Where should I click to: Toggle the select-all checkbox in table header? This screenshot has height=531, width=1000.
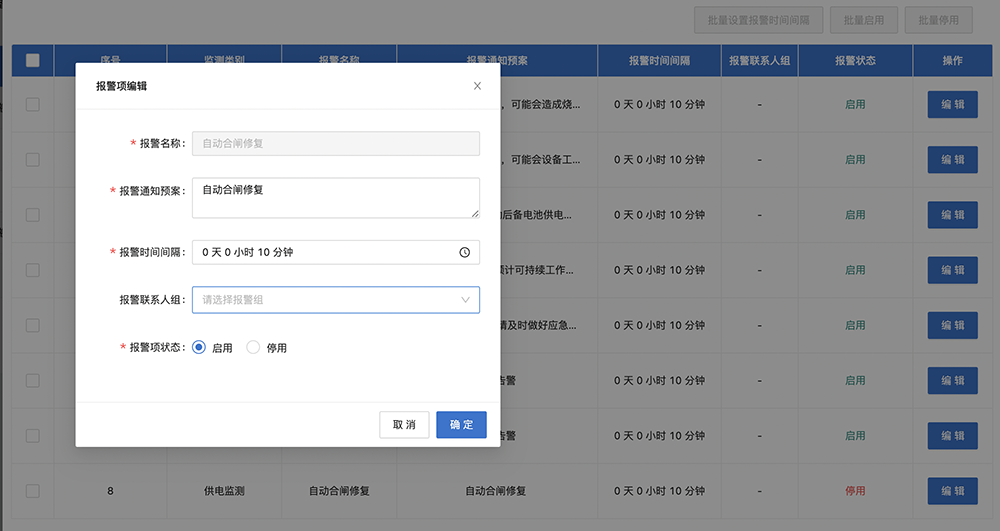pyautogui.click(x=33, y=60)
